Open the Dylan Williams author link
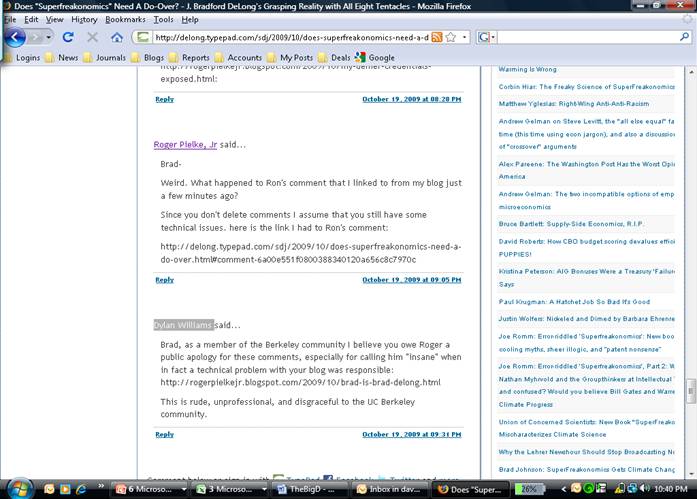This screenshot has height=499, width=697. click(183, 325)
